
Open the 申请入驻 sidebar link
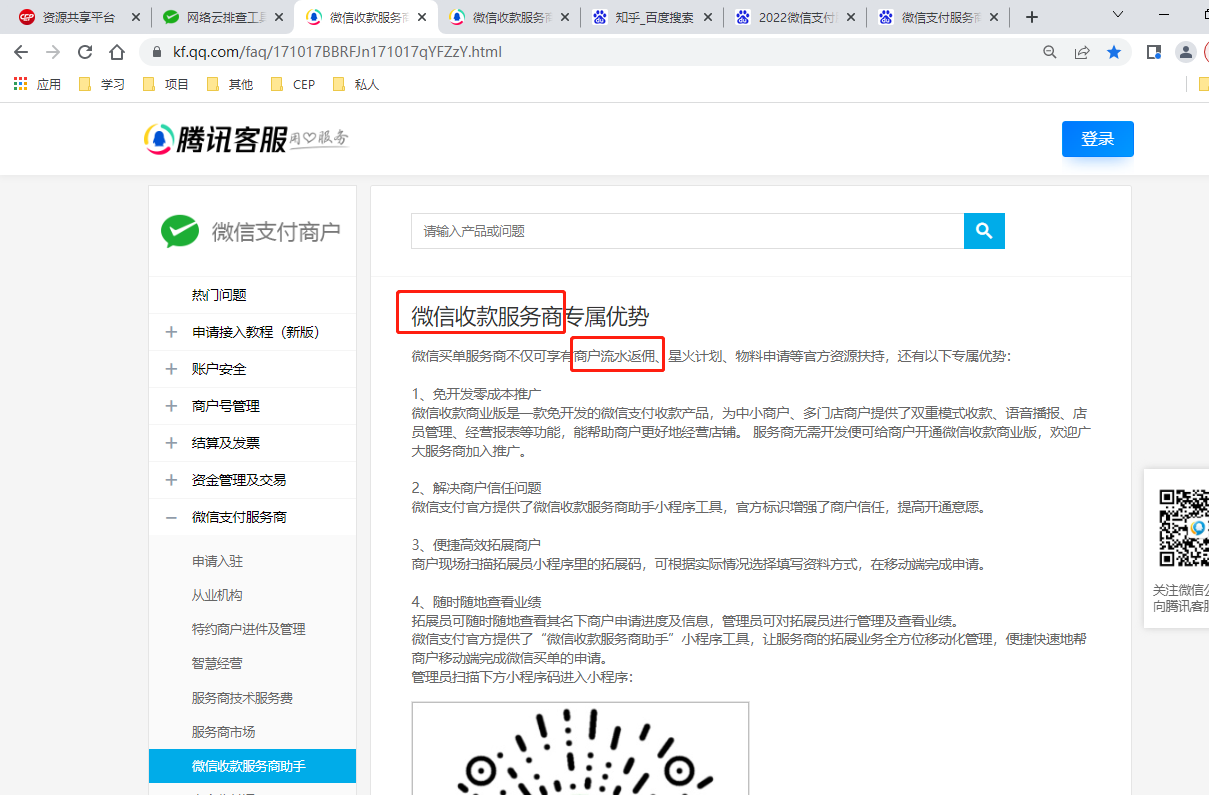pyautogui.click(x=217, y=562)
